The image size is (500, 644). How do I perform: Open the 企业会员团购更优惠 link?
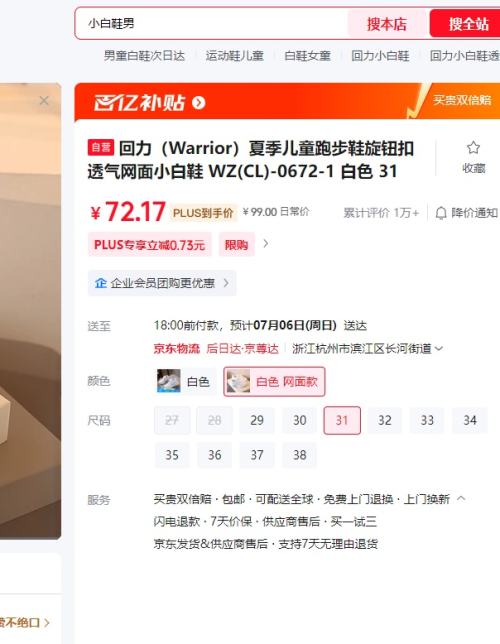point(162,283)
